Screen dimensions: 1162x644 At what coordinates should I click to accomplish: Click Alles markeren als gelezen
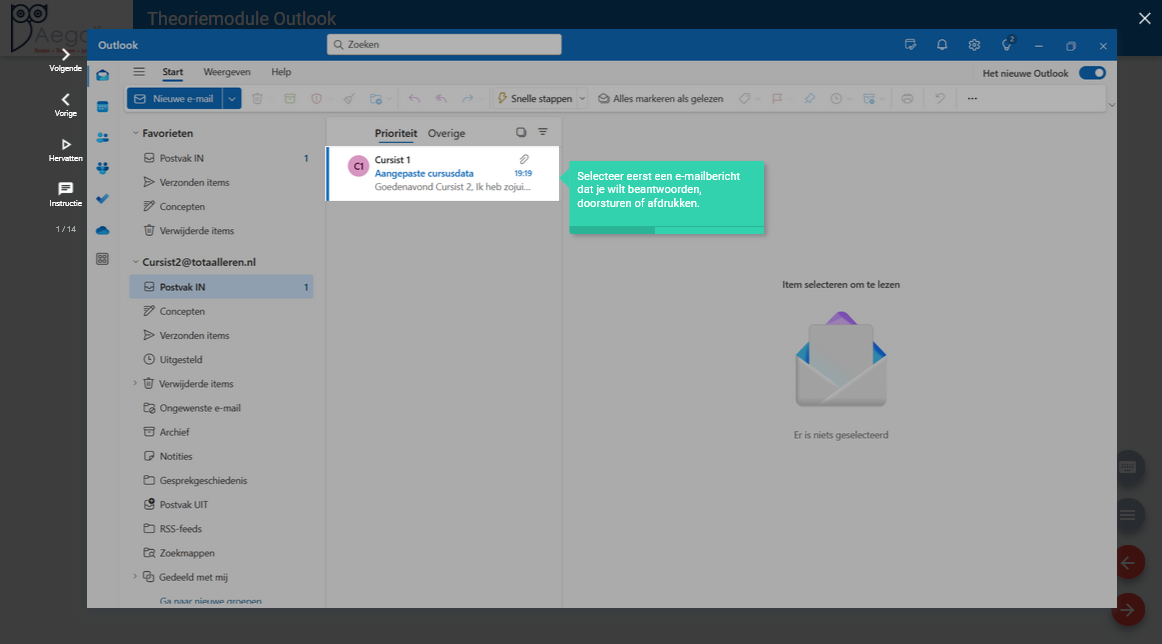pyautogui.click(x=660, y=99)
